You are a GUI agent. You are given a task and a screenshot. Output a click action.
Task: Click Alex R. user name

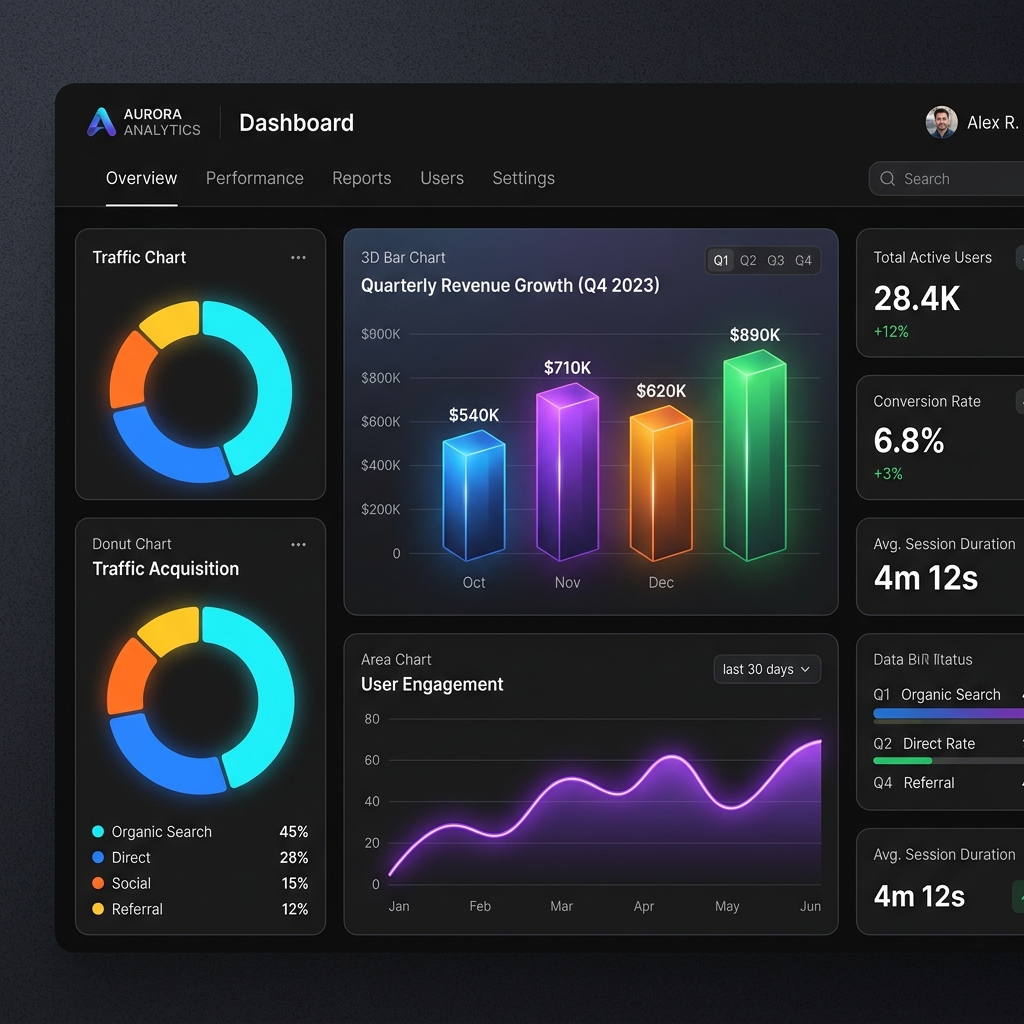click(993, 123)
